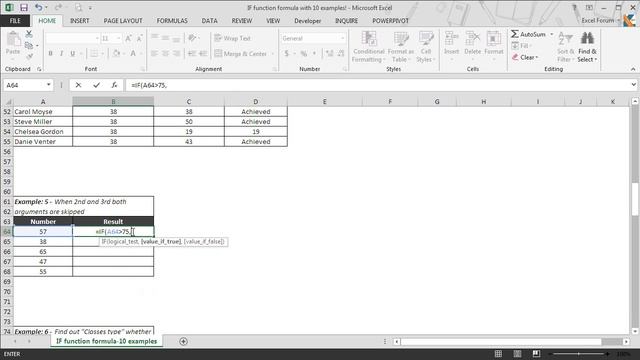Click the AutoSum sigma icon
The height and width of the screenshot is (360, 640).
(515, 34)
